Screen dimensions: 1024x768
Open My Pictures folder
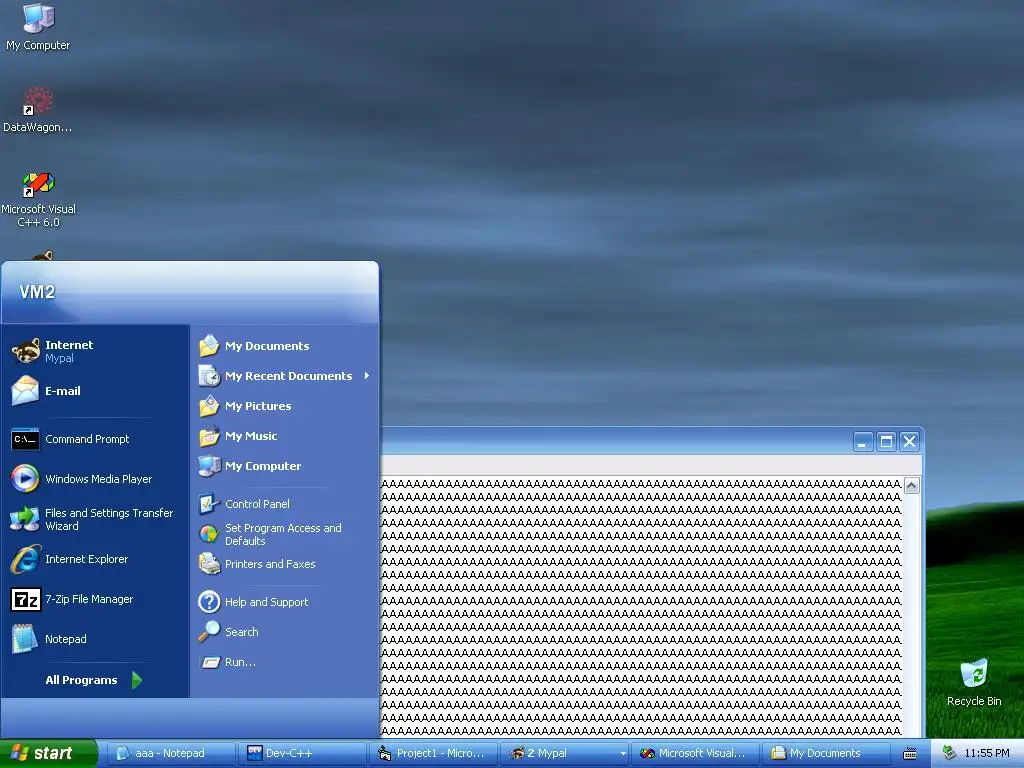[285, 406]
